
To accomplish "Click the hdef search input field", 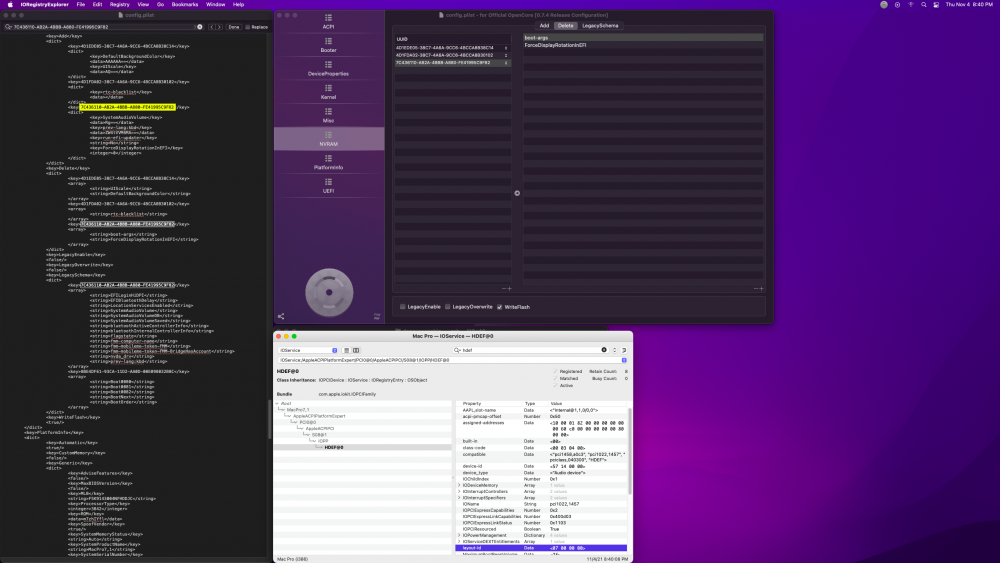I will pos(529,350).
